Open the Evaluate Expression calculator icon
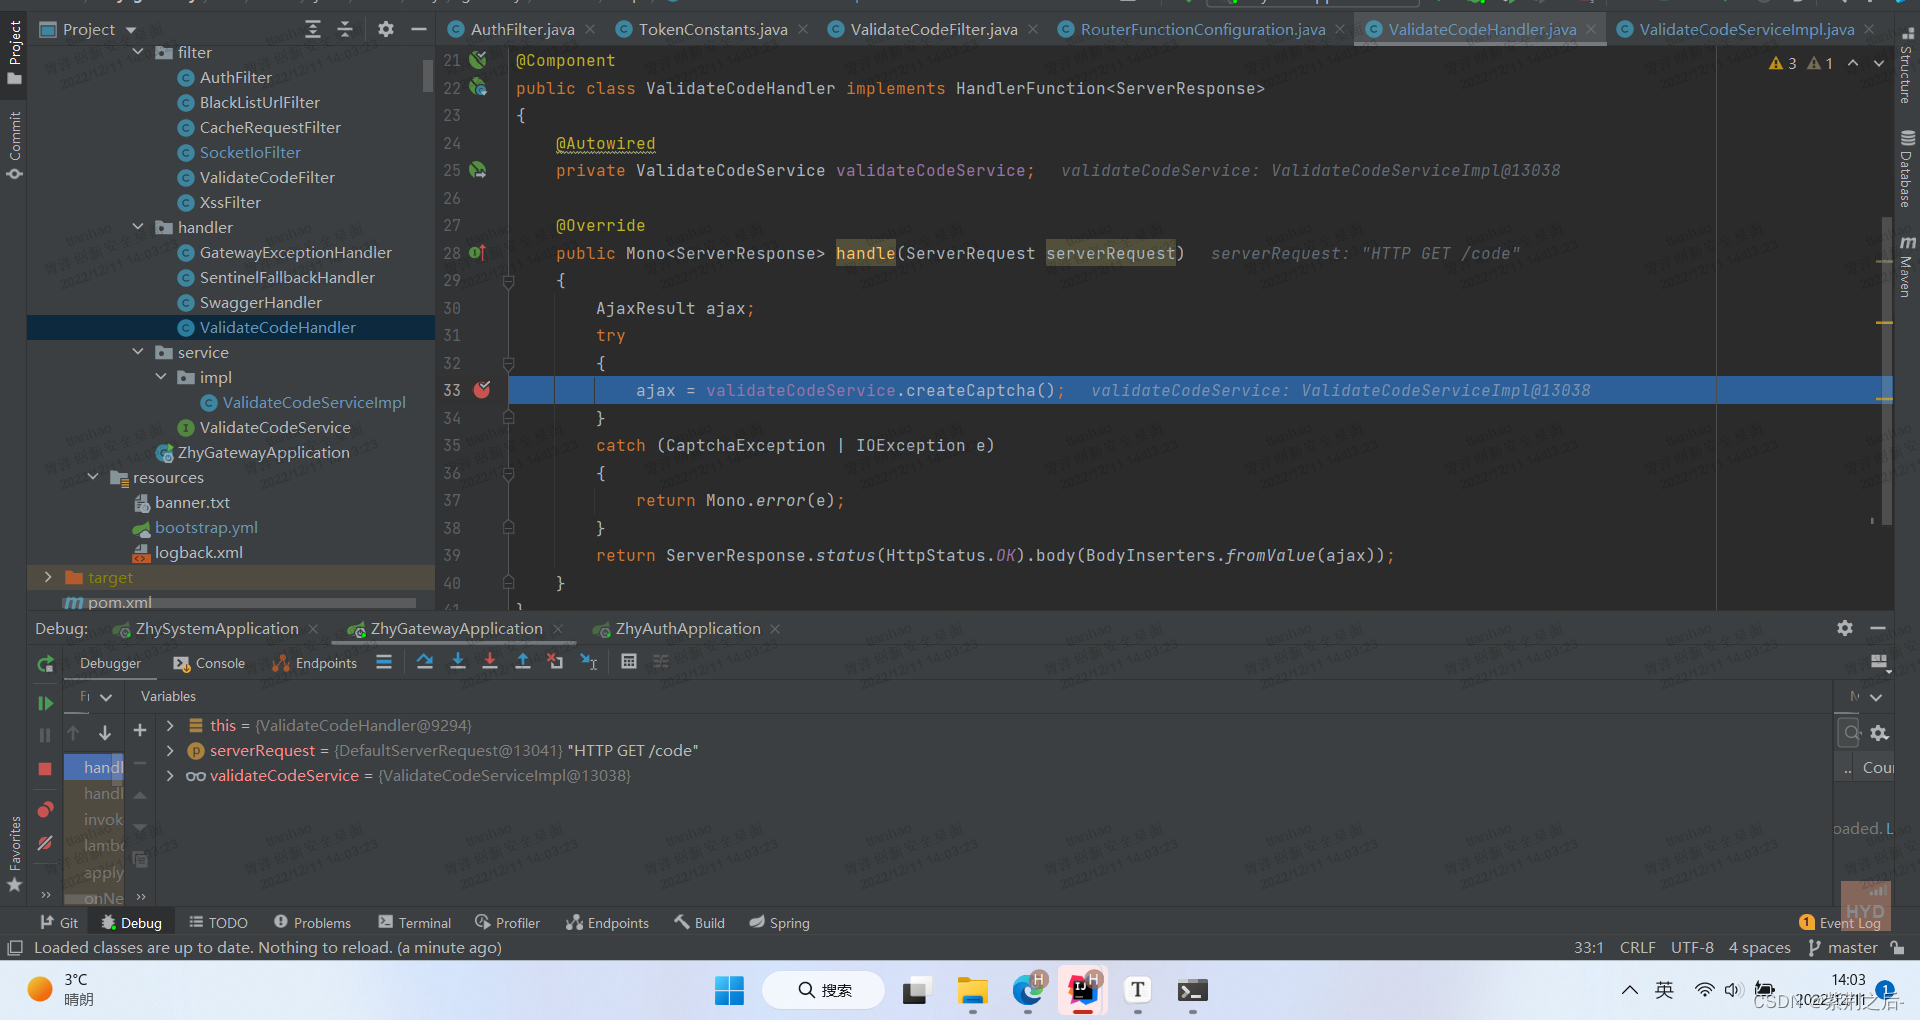 (629, 662)
